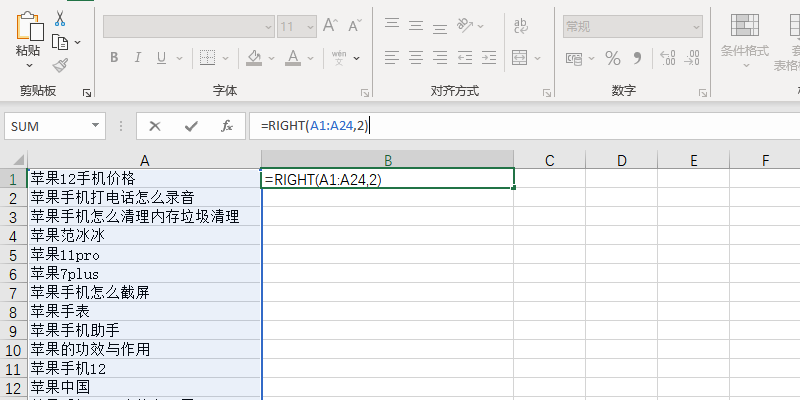Open the underline style dropdown arrow
This screenshot has width=800, height=400.
pyautogui.click(x=179, y=58)
